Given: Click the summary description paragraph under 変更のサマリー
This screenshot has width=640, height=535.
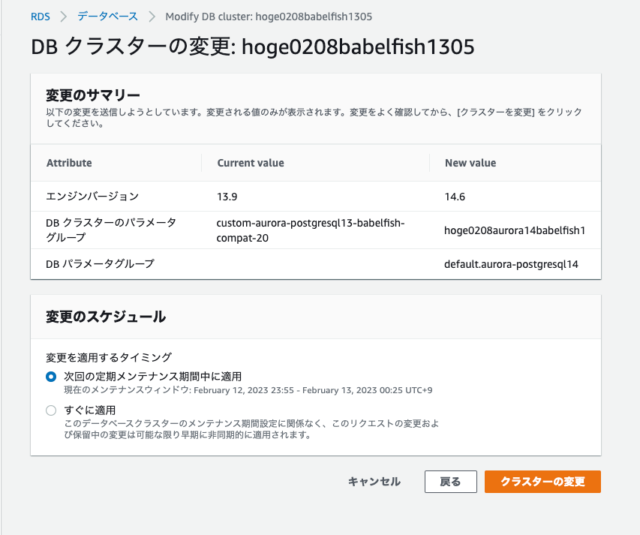Looking at the screenshot, I should pos(314,118).
